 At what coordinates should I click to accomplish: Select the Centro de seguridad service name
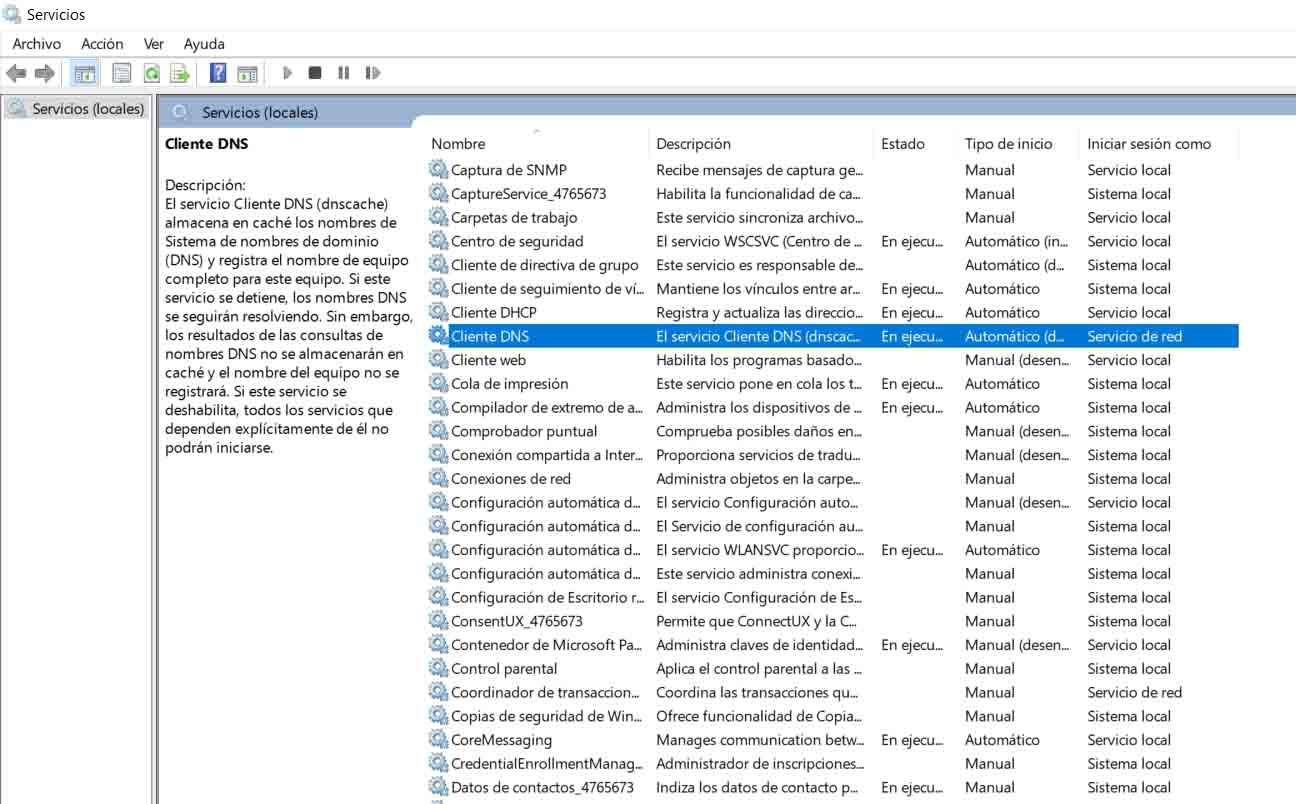coord(517,241)
